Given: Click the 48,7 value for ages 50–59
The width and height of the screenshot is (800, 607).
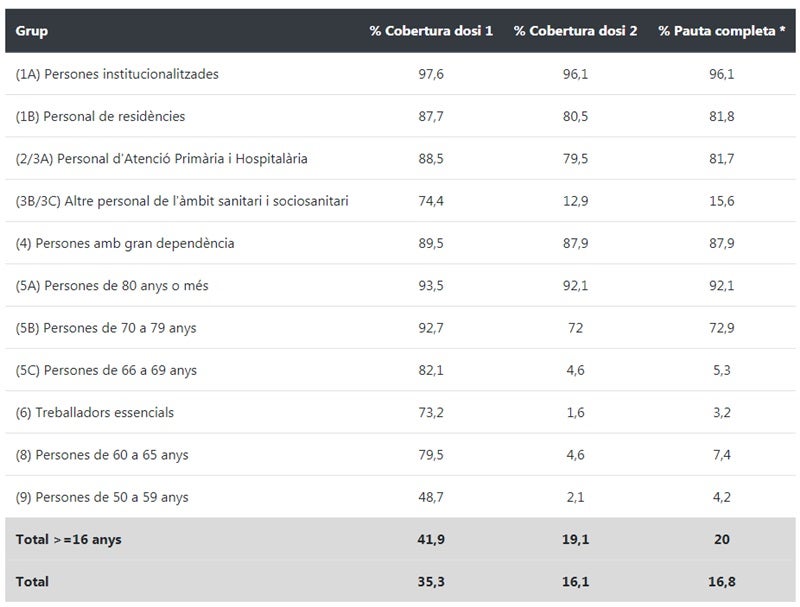Looking at the screenshot, I should 431,497.
